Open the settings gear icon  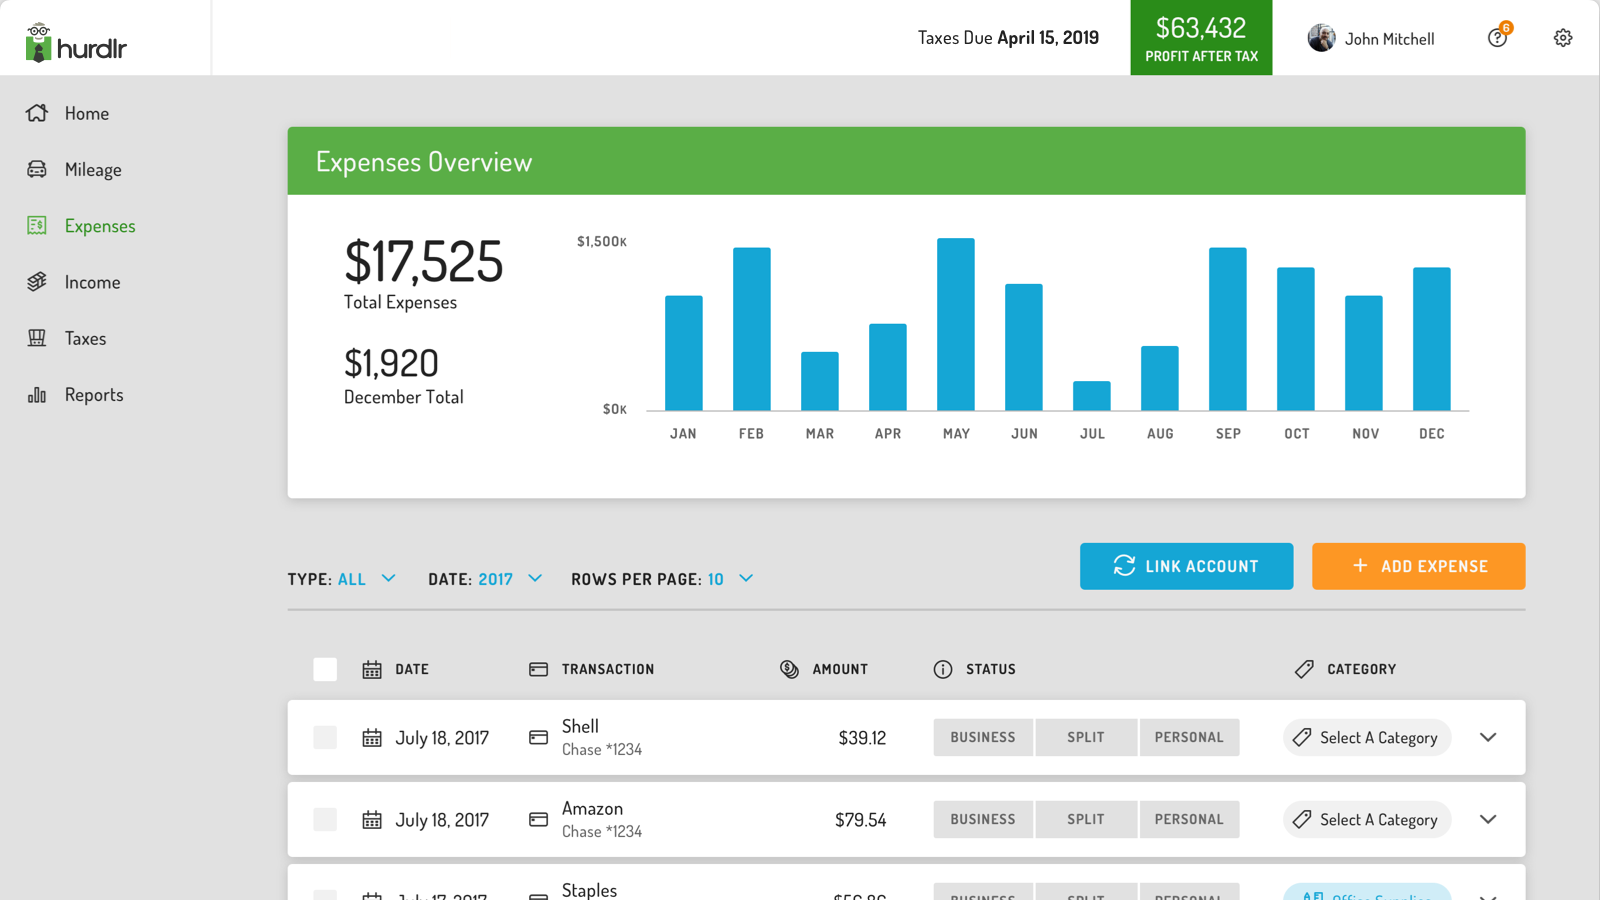[x=1562, y=37]
